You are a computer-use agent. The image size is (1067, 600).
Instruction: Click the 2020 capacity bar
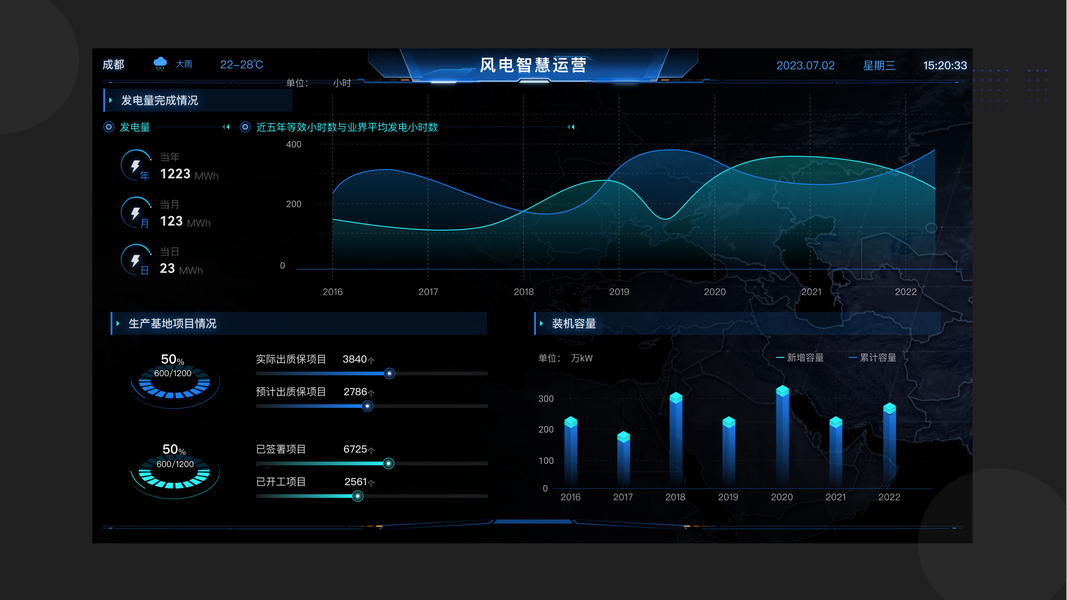[x=783, y=437]
